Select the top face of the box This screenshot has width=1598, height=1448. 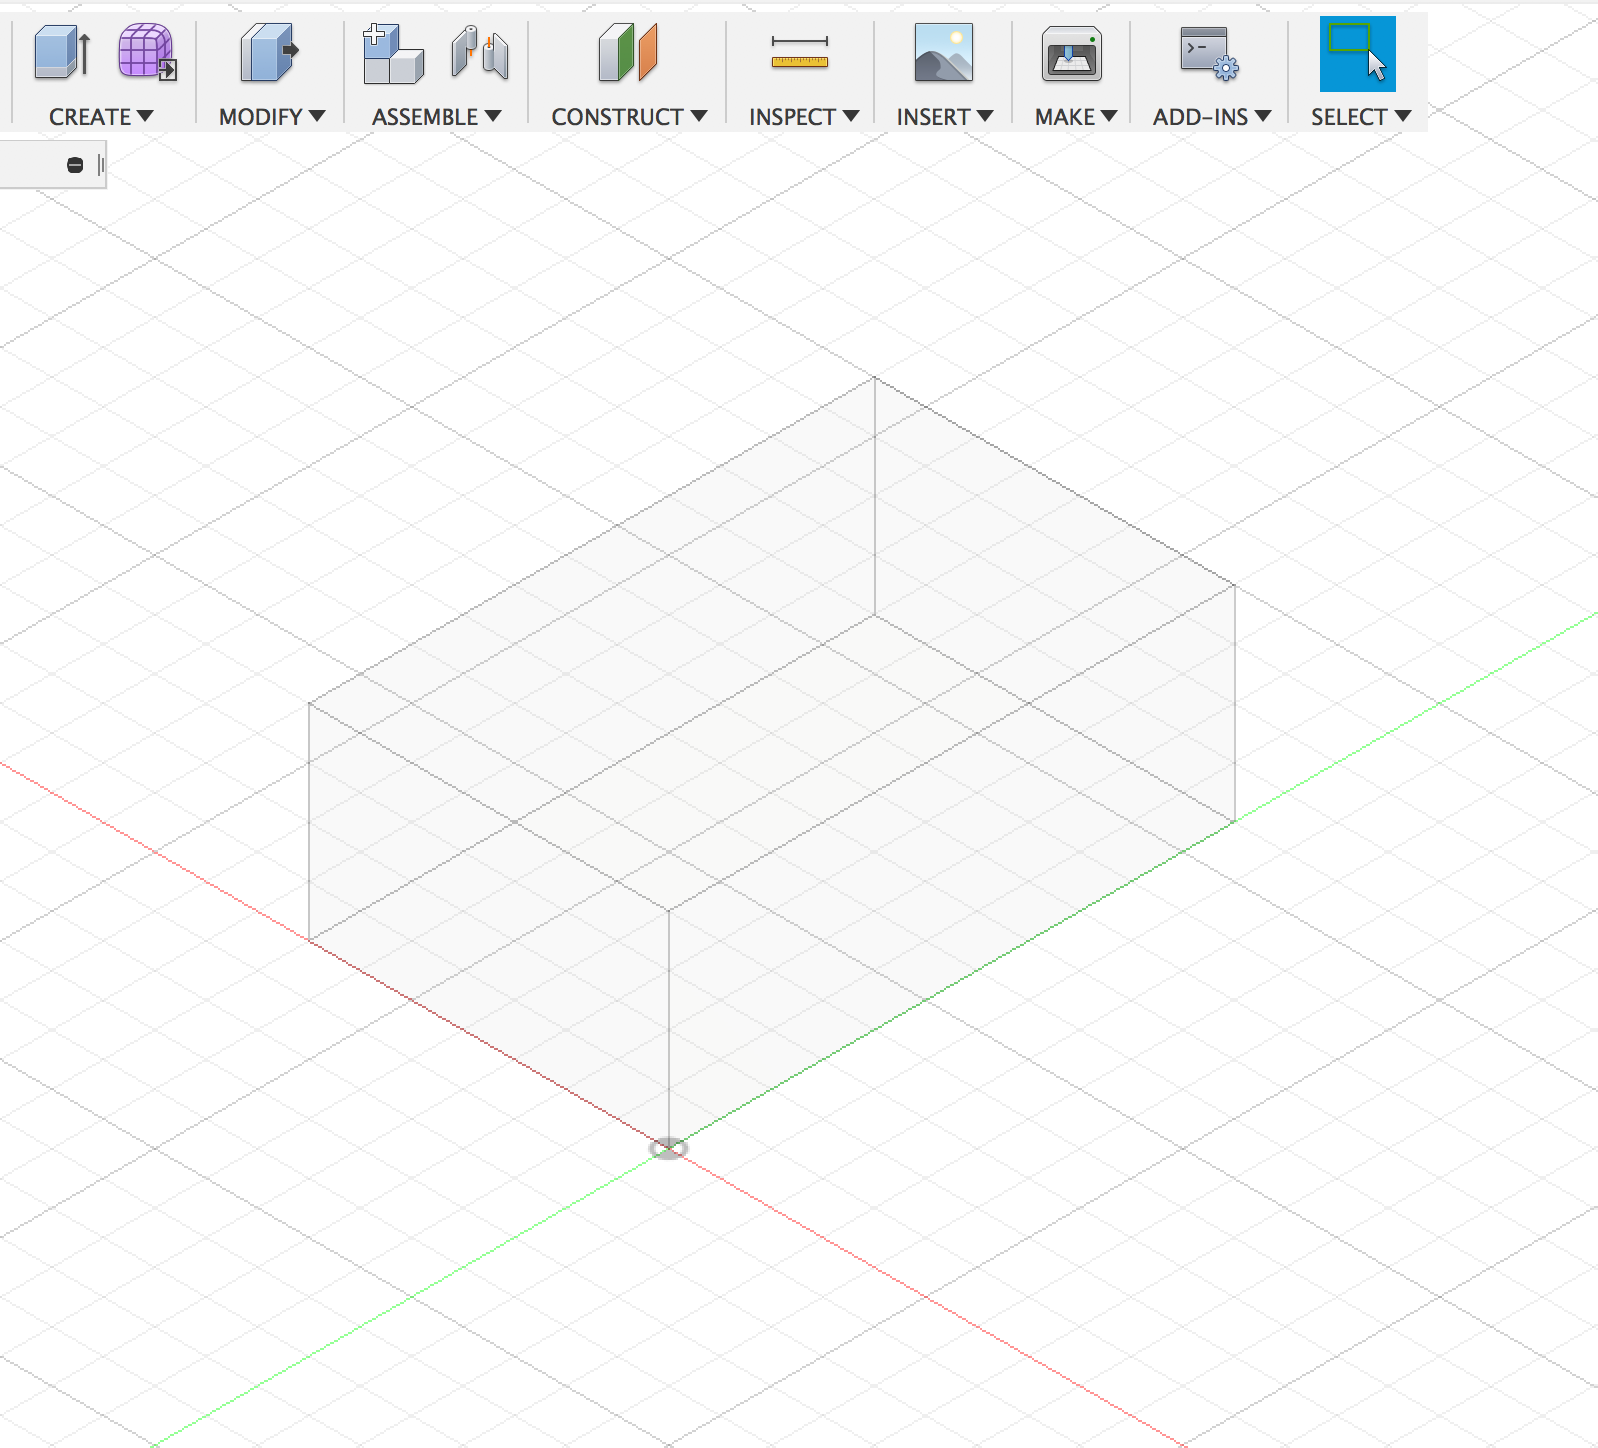(772, 644)
